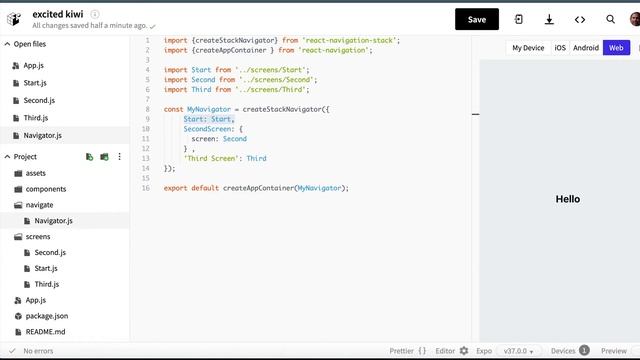The width and height of the screenshot is (640, 360).
Task: Toggle the Preview switch label
Action: coord(613,351)
